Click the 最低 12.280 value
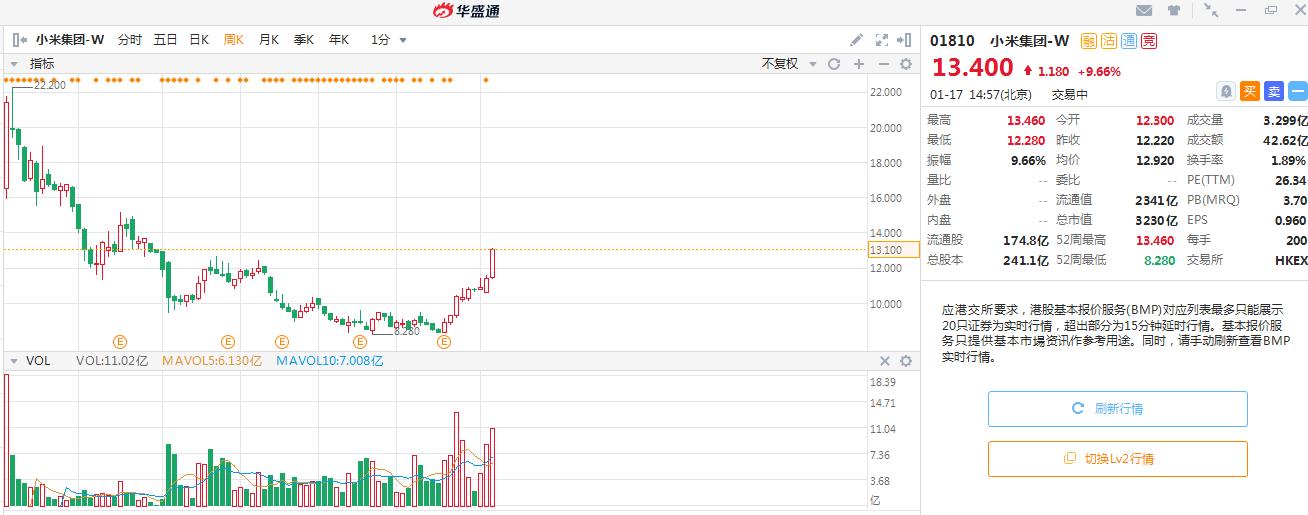The width and height of the screenshot is (1308, 515). [1025, 140]
